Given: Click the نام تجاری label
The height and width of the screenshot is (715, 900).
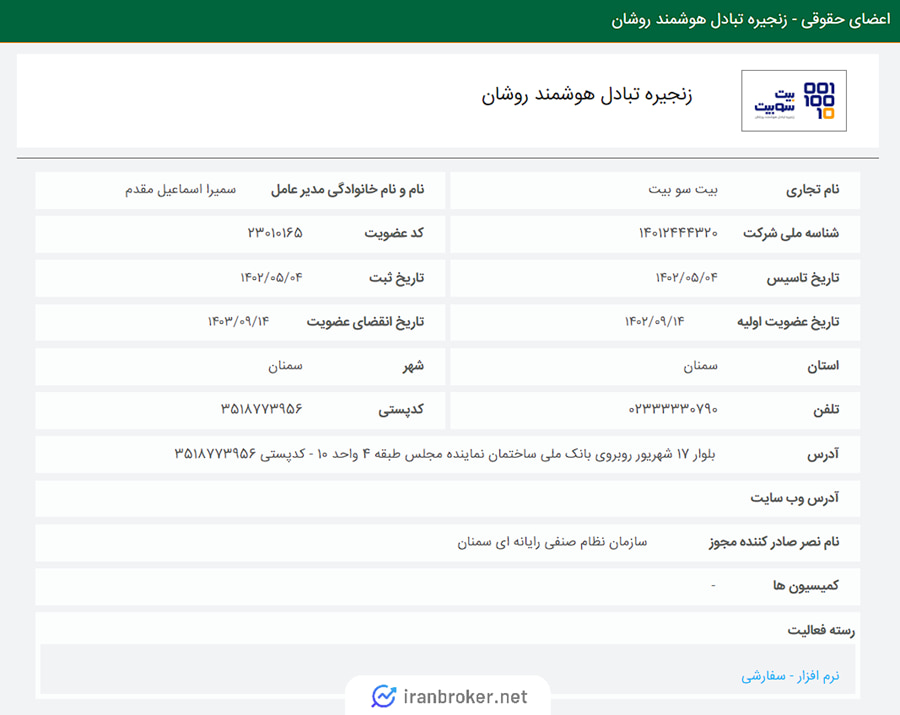Looking at the screenshot, I should click(x=812, y=189).
